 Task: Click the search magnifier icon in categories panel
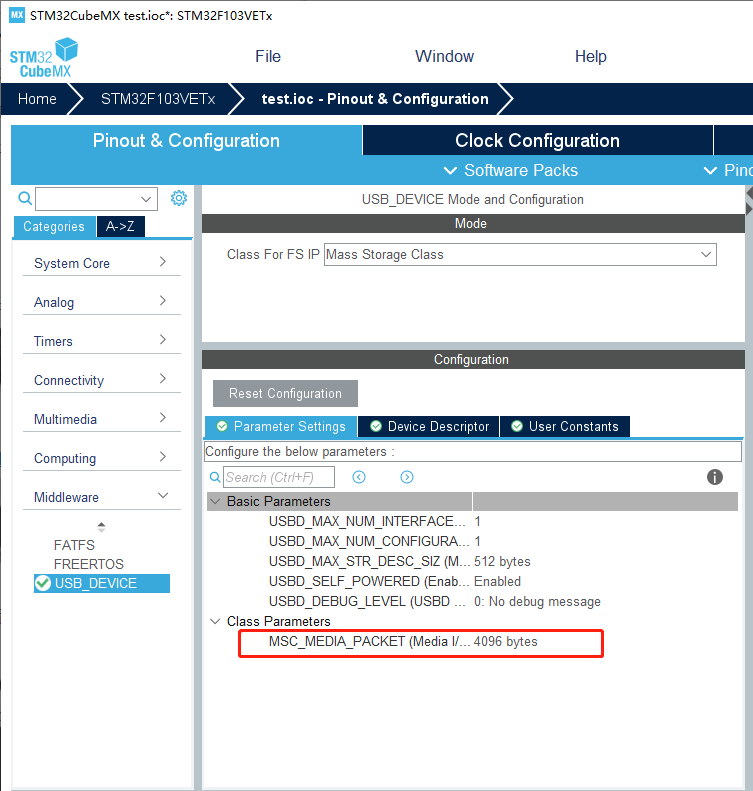tap(25, 198)
